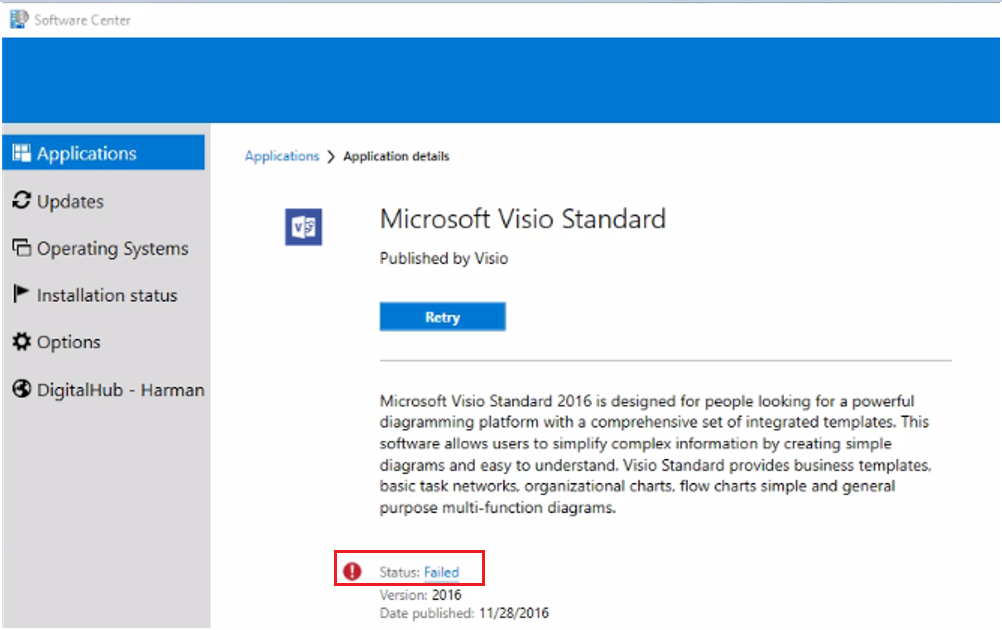Click the Version: 2016 text

[x=420, y=595]
